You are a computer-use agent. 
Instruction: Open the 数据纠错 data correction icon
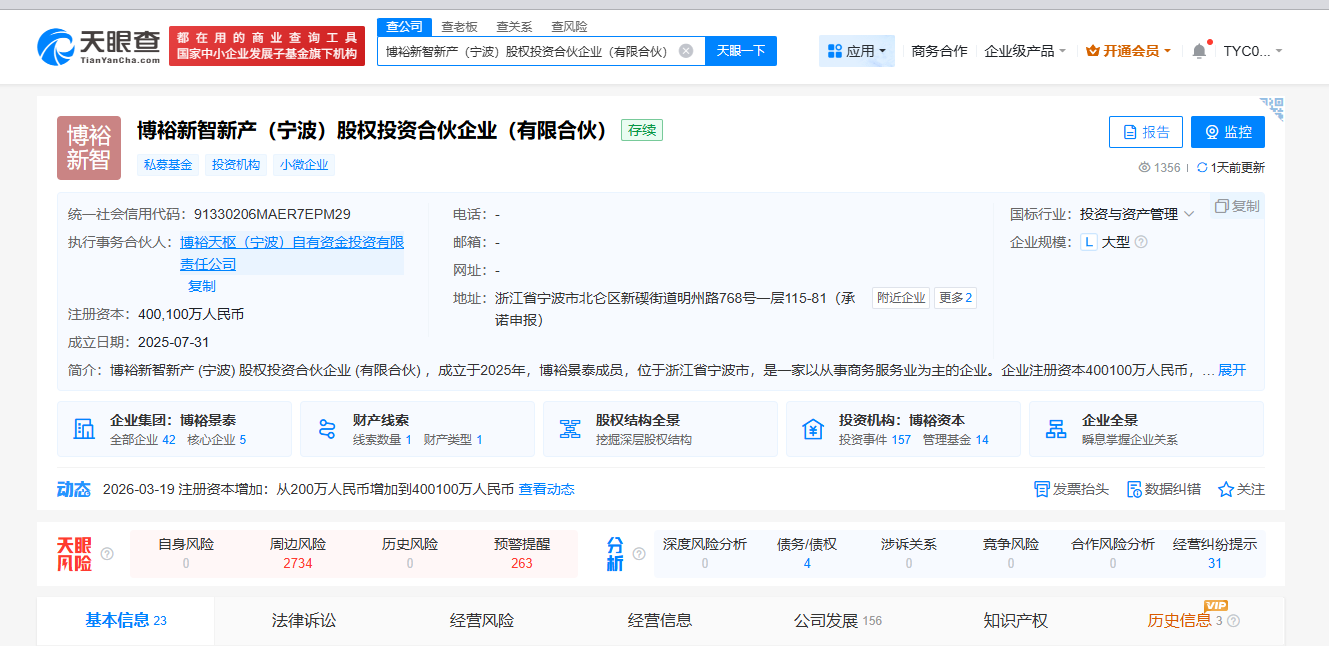click(x=1136, y=490)
